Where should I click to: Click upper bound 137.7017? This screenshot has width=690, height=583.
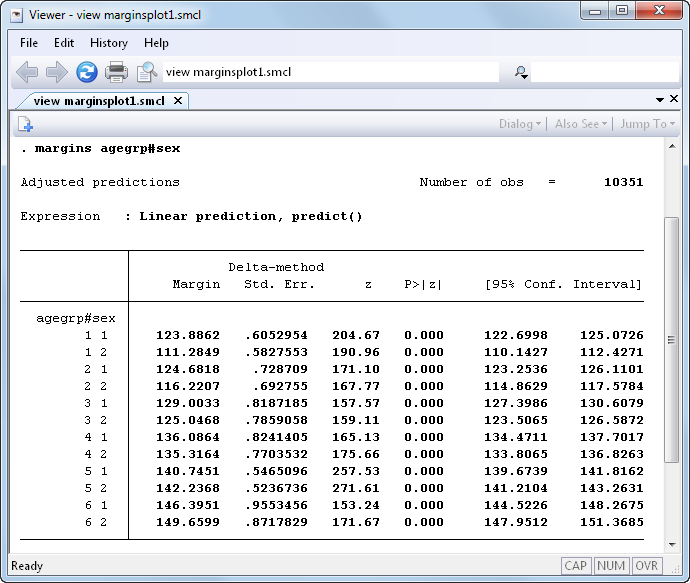coord(612,437)
